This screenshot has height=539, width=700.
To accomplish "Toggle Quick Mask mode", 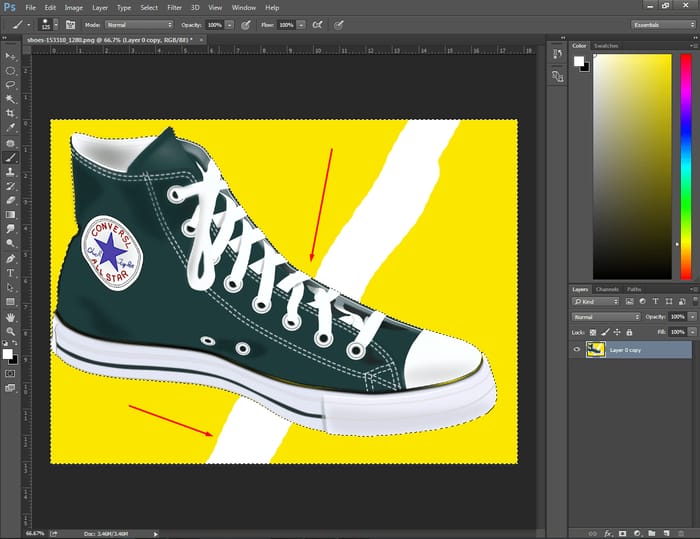I will click(x=10, y=374).
